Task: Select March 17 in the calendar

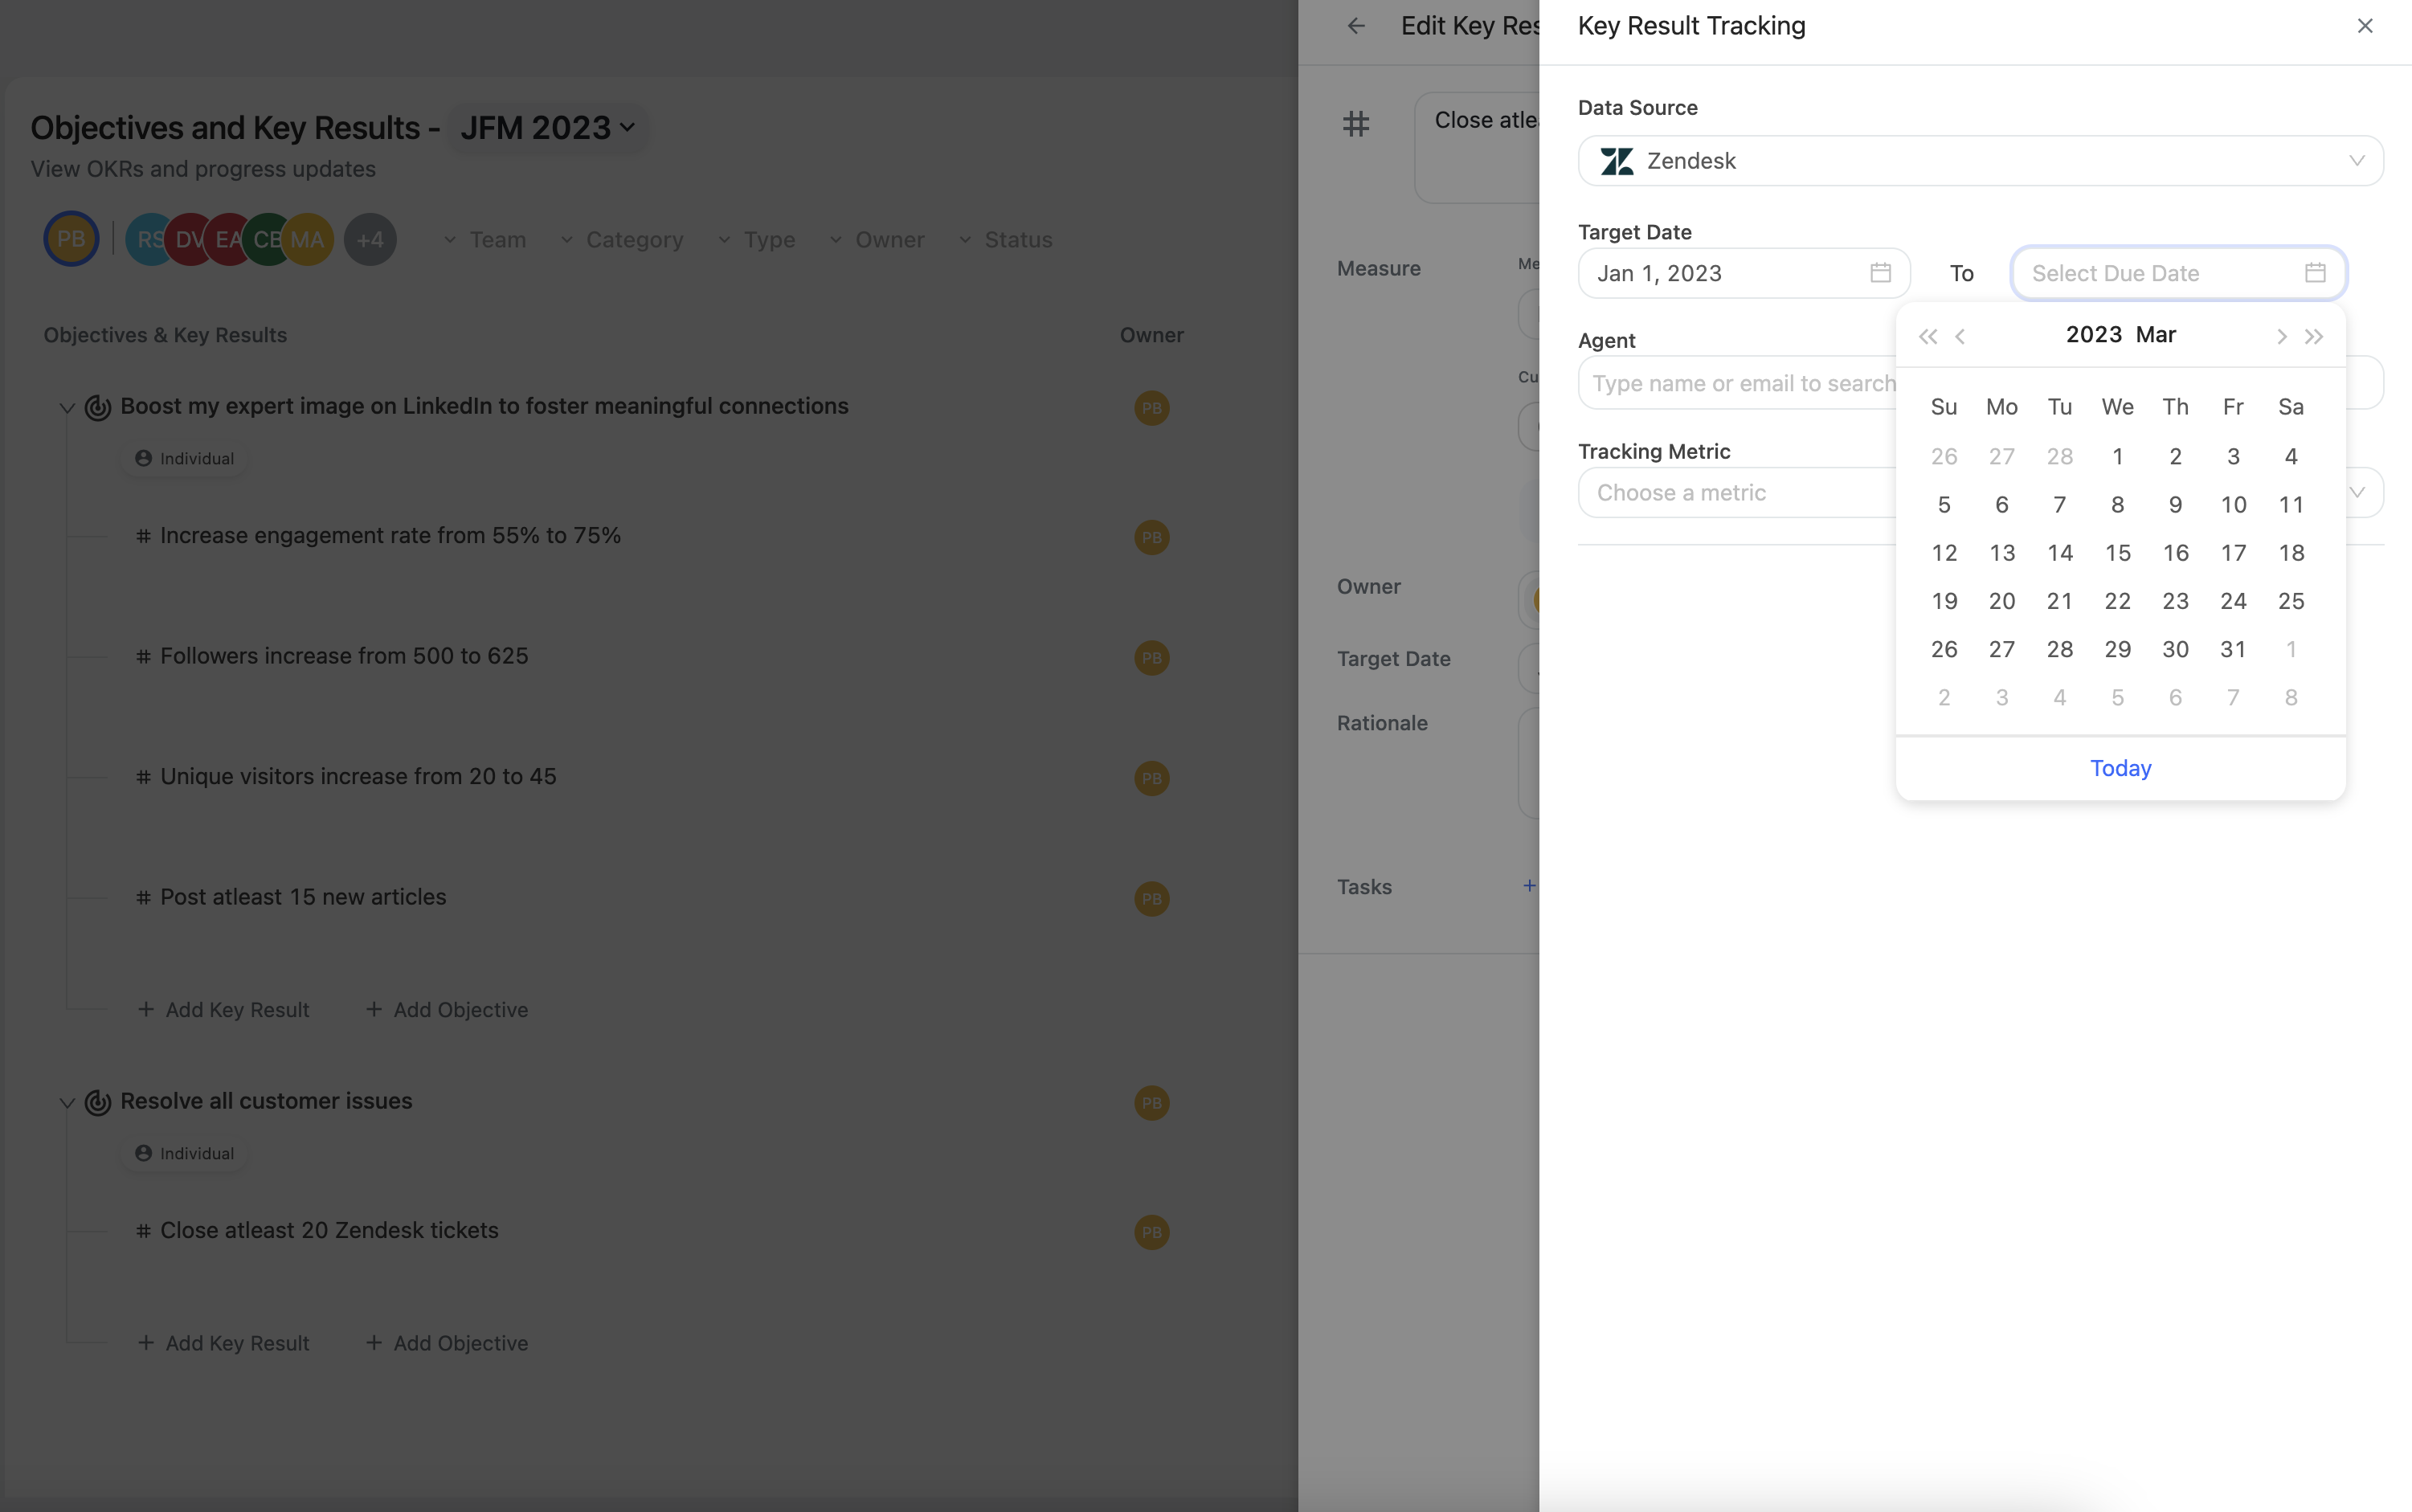Action: [2233, 553]
